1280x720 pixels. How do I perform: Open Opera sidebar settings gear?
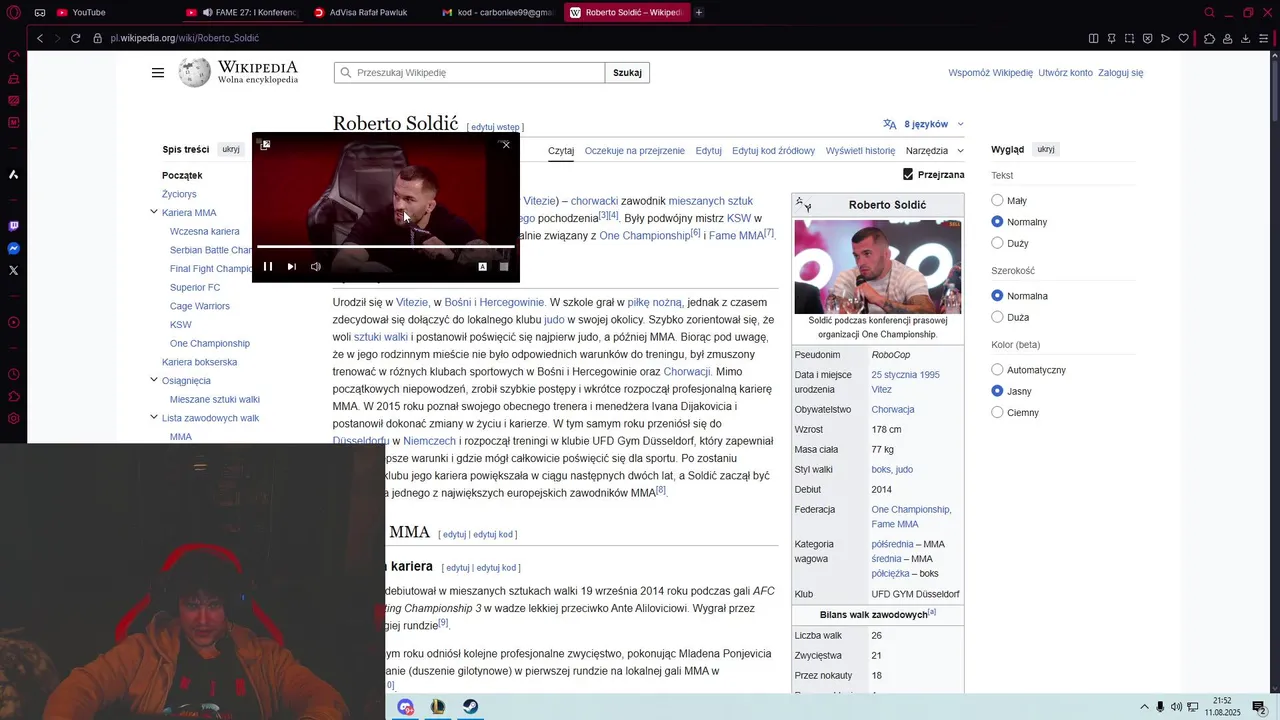pos(13,419)
